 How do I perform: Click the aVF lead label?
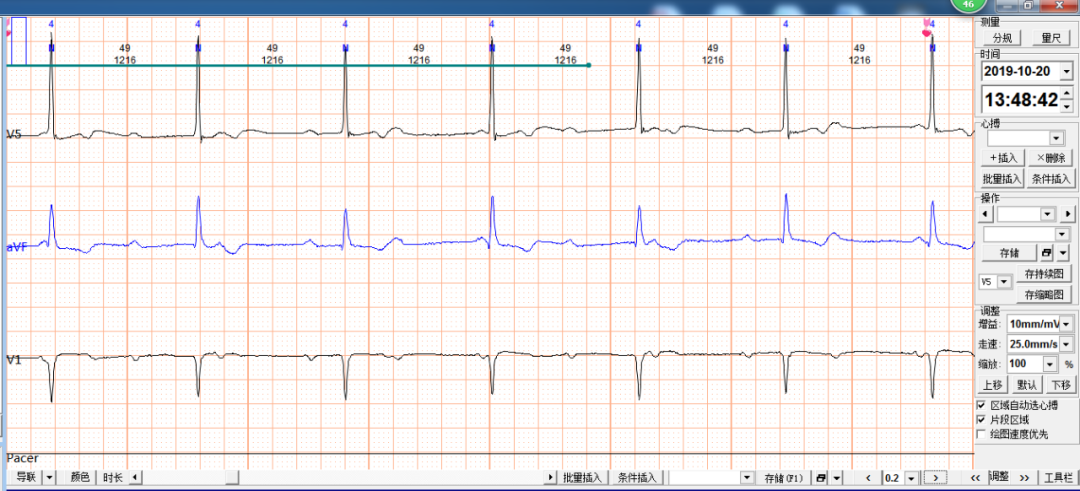point(15,246)
